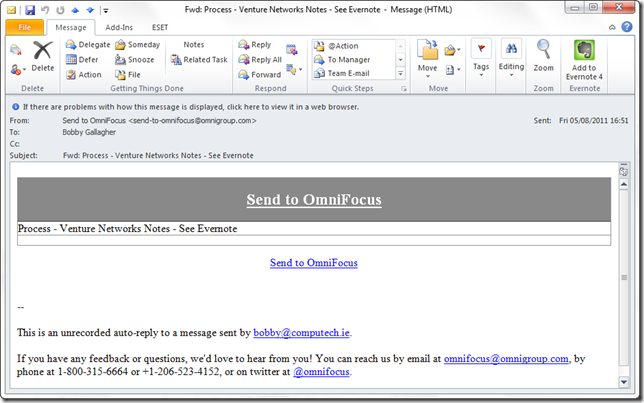Open the Quick Steps dialog launcher
This screenshot has height=403, width=644.
point(404,89)
